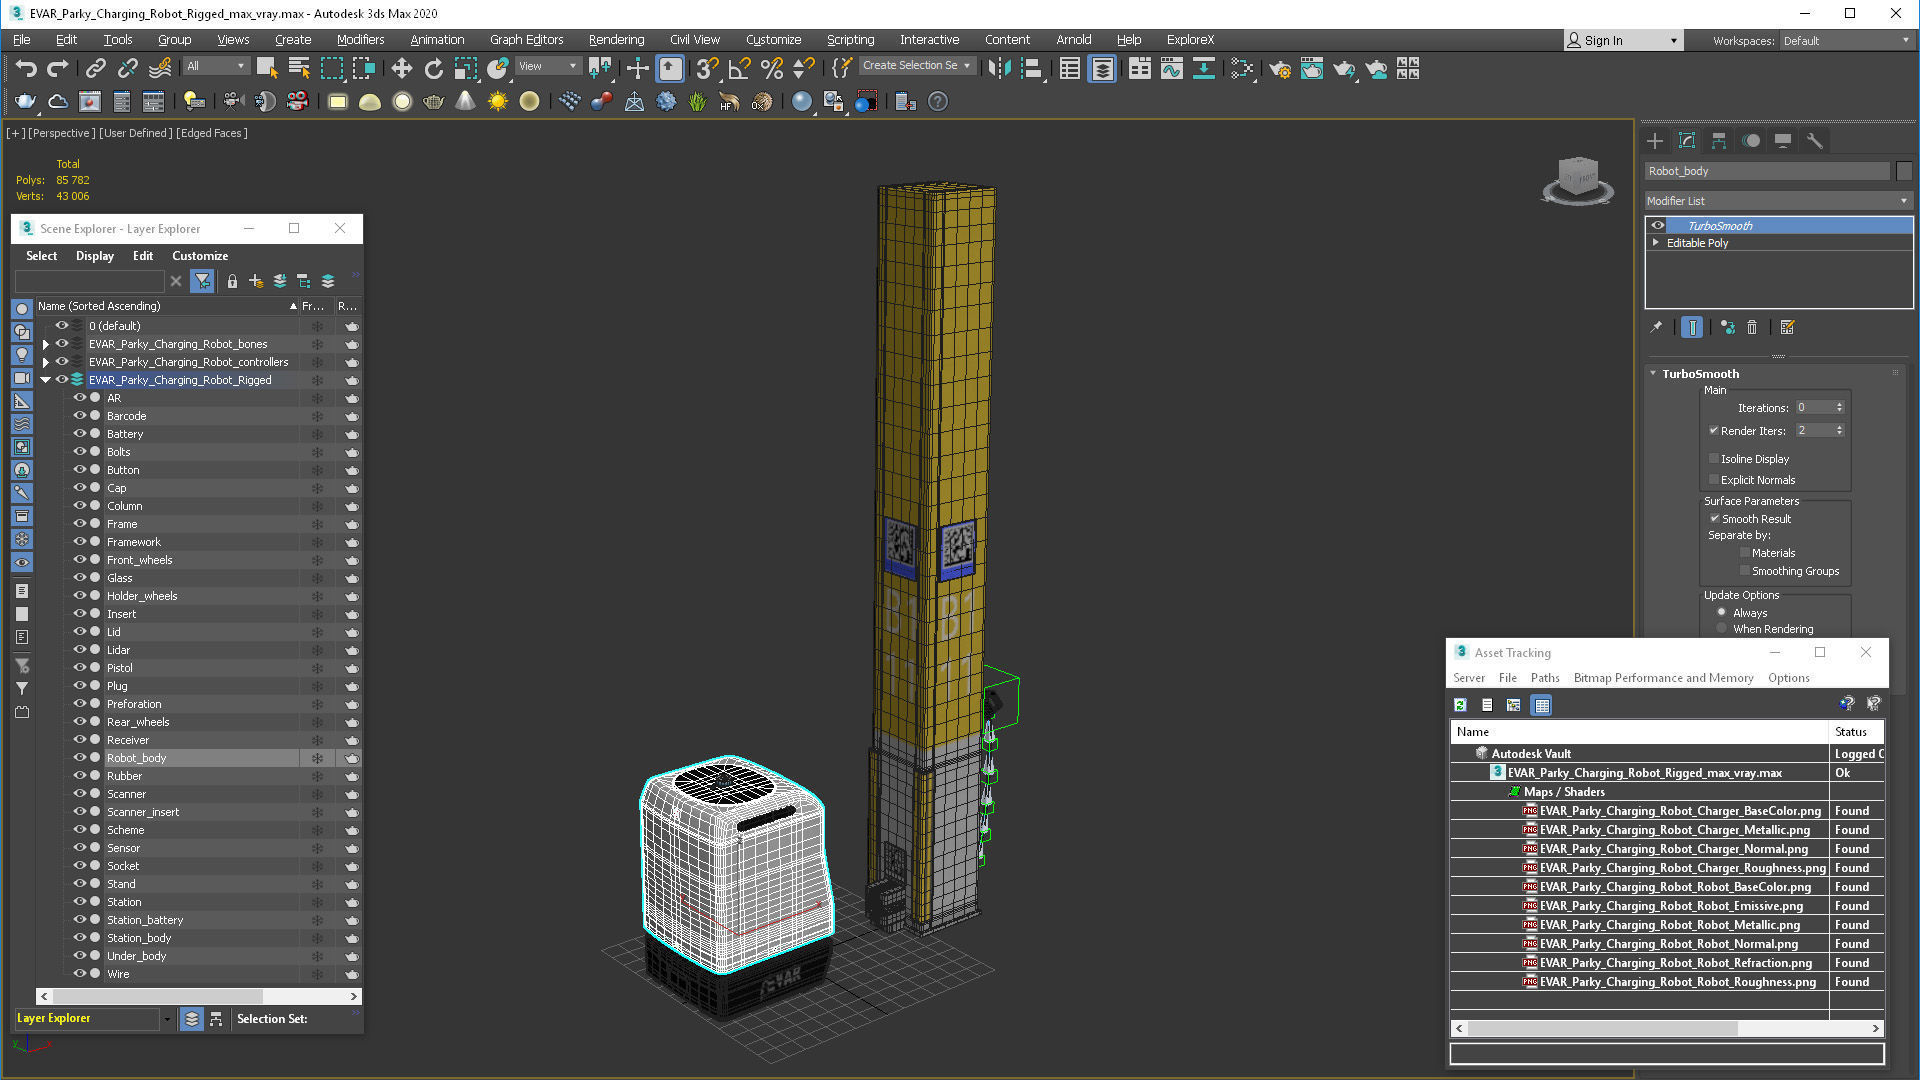
Task: Open the Workspaces Default dropdown
Action: tap(1846, 41)
